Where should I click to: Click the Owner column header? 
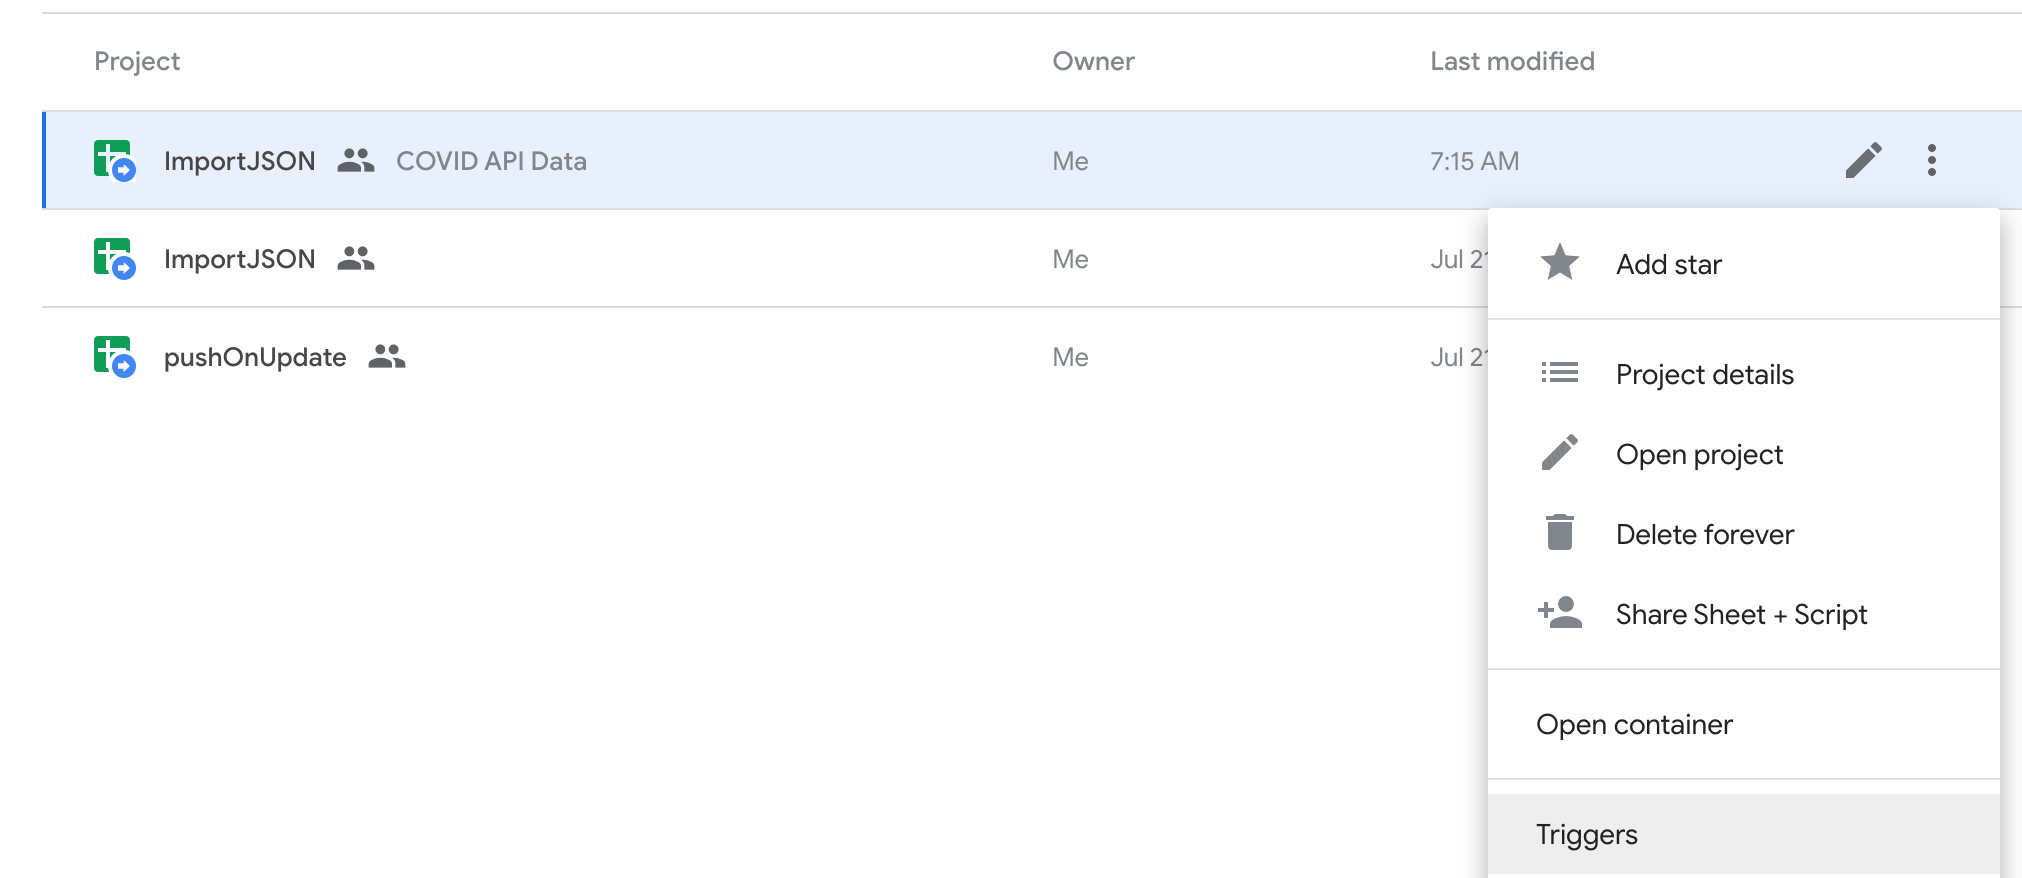click(x=1093, y=61)
